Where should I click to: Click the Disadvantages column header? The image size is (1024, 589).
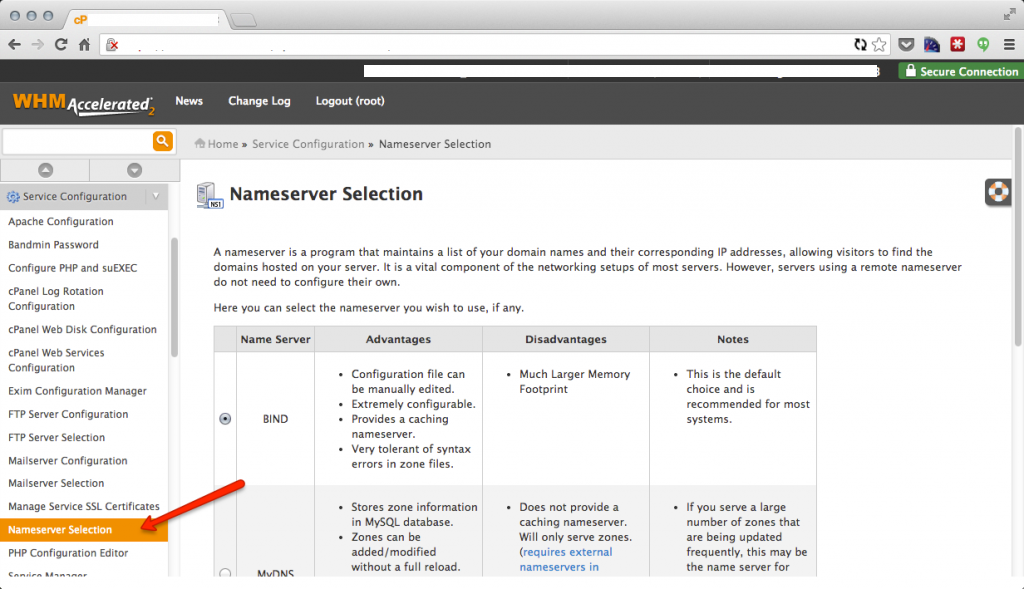point(566,339)
